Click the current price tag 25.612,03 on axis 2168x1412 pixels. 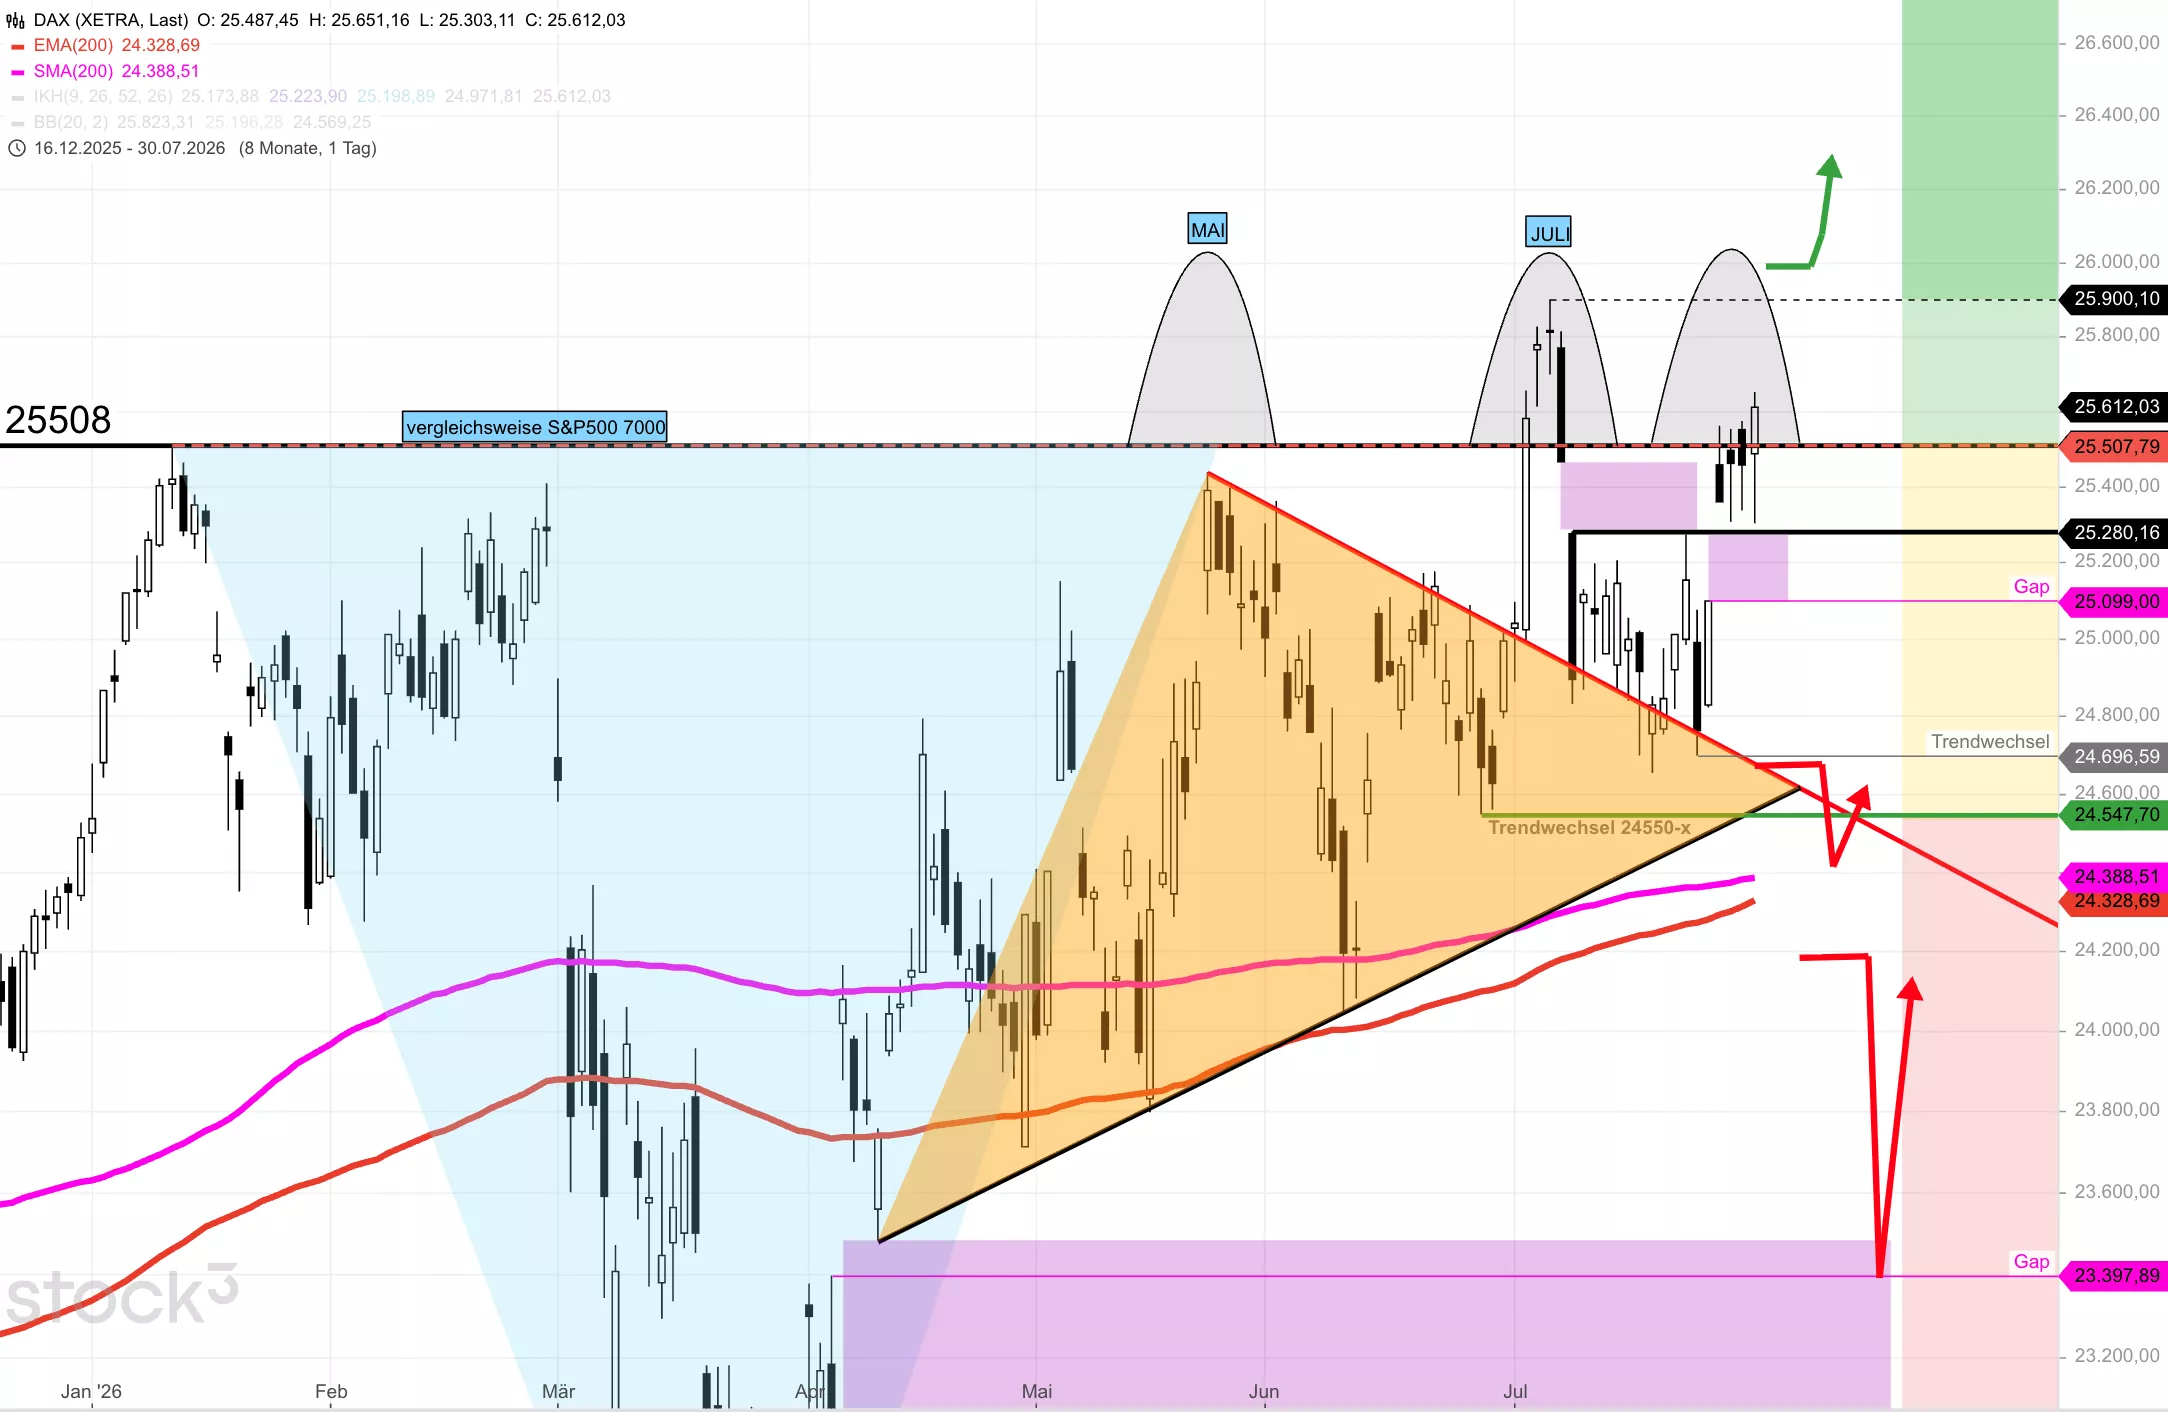point(2114,406)
